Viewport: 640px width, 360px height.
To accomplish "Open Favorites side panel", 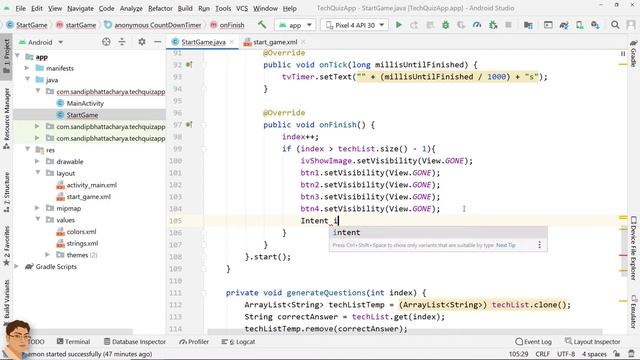I will (x=7, y=246).
